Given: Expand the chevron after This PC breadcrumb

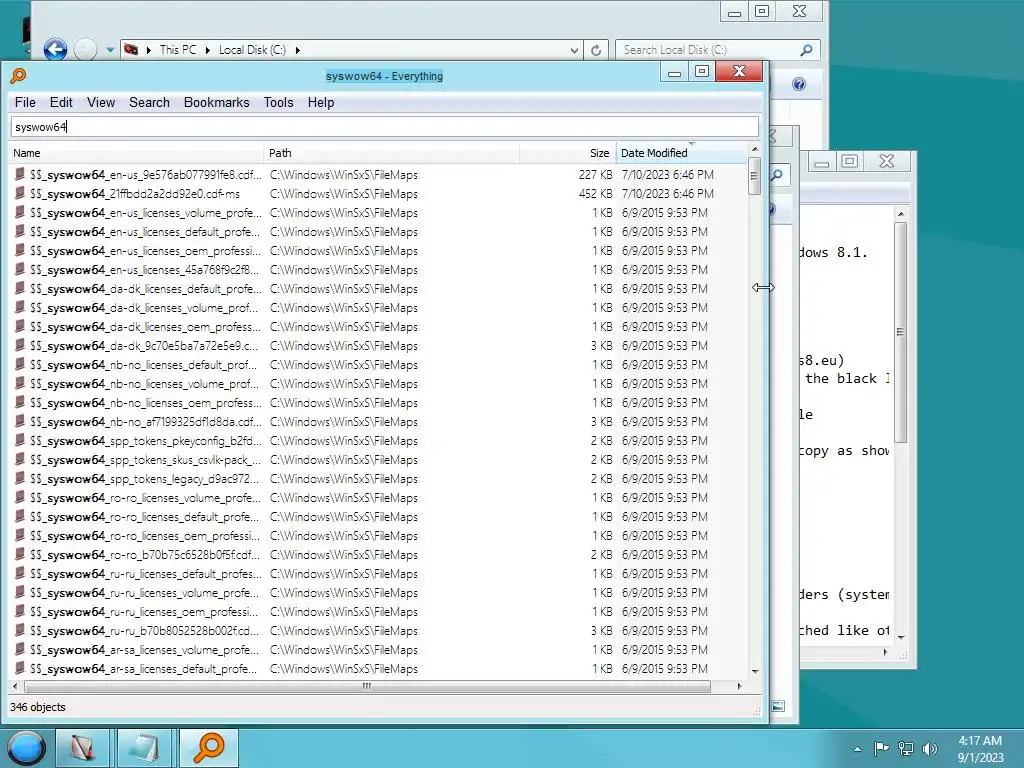Looking at the screenshot, I should click(x=208, y=50).
